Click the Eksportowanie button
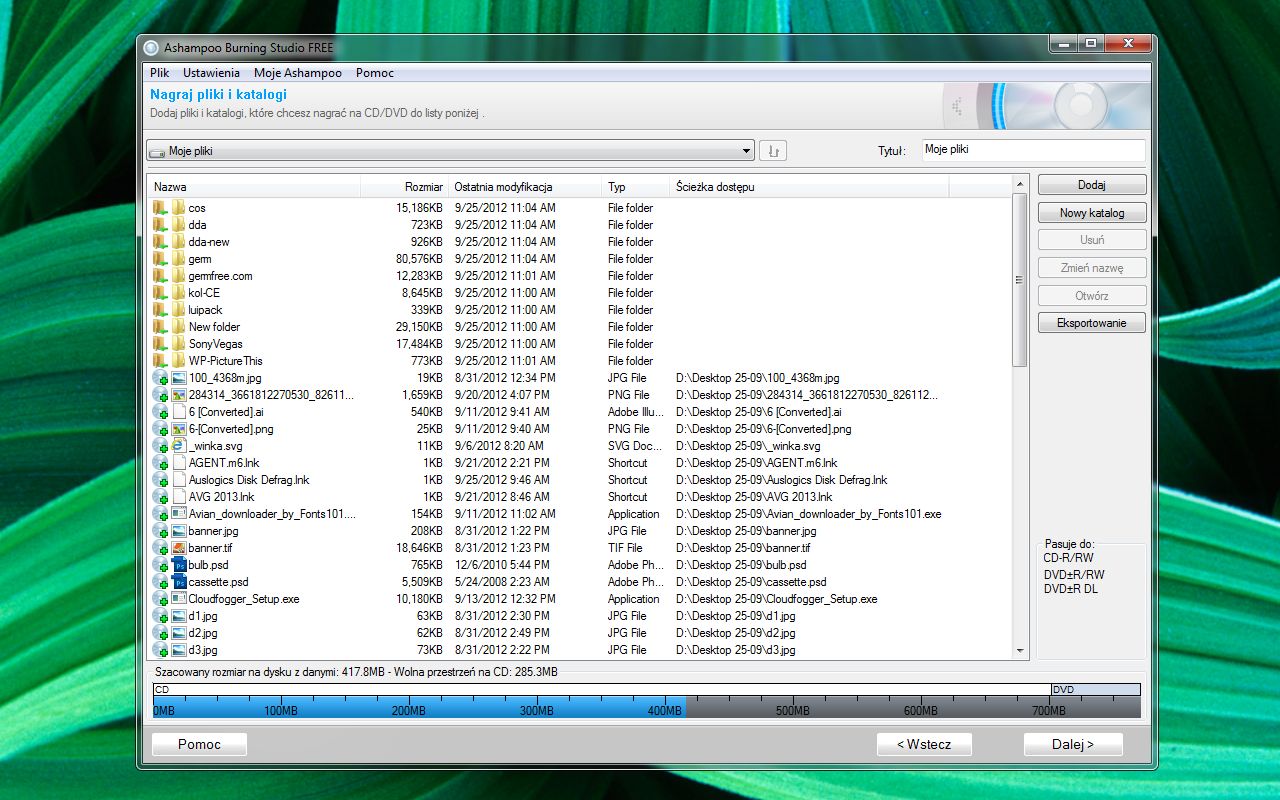 [x=1092, y=323]
